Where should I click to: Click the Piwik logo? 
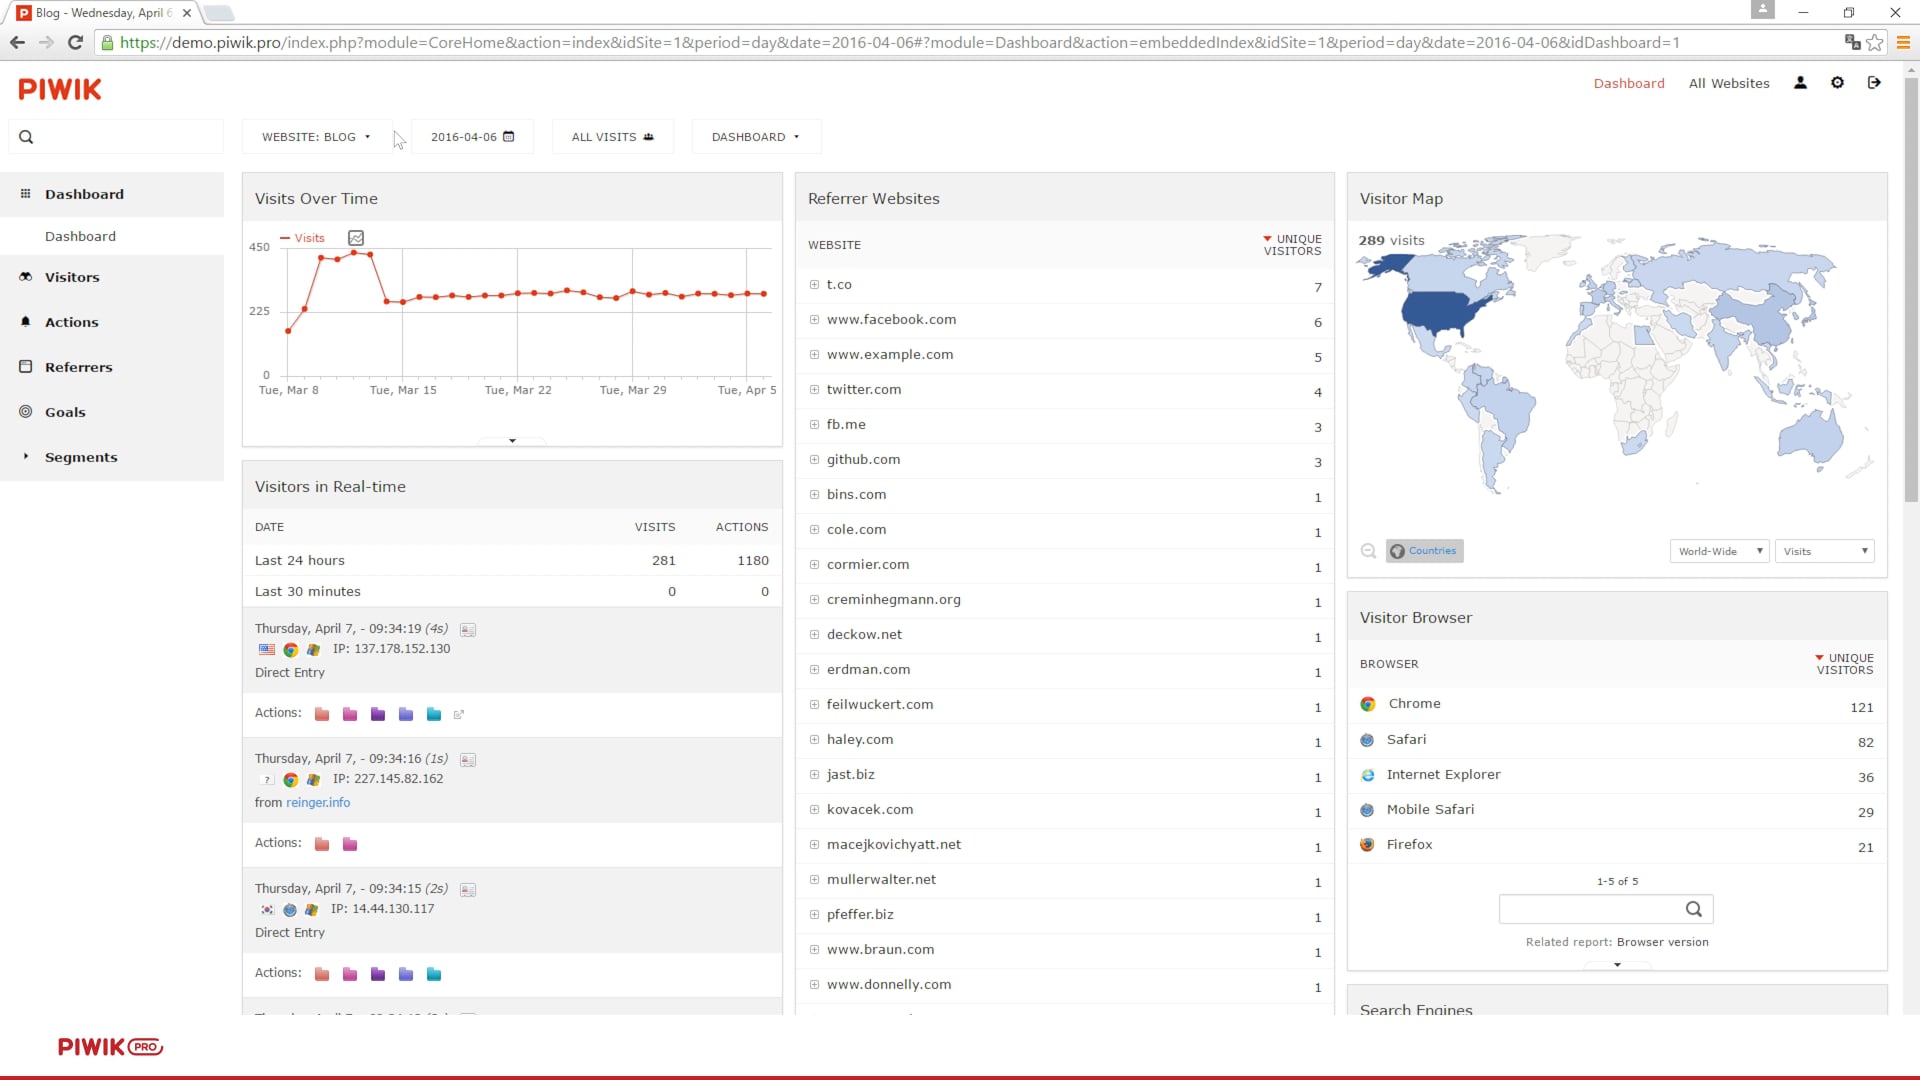pos(60,89)
